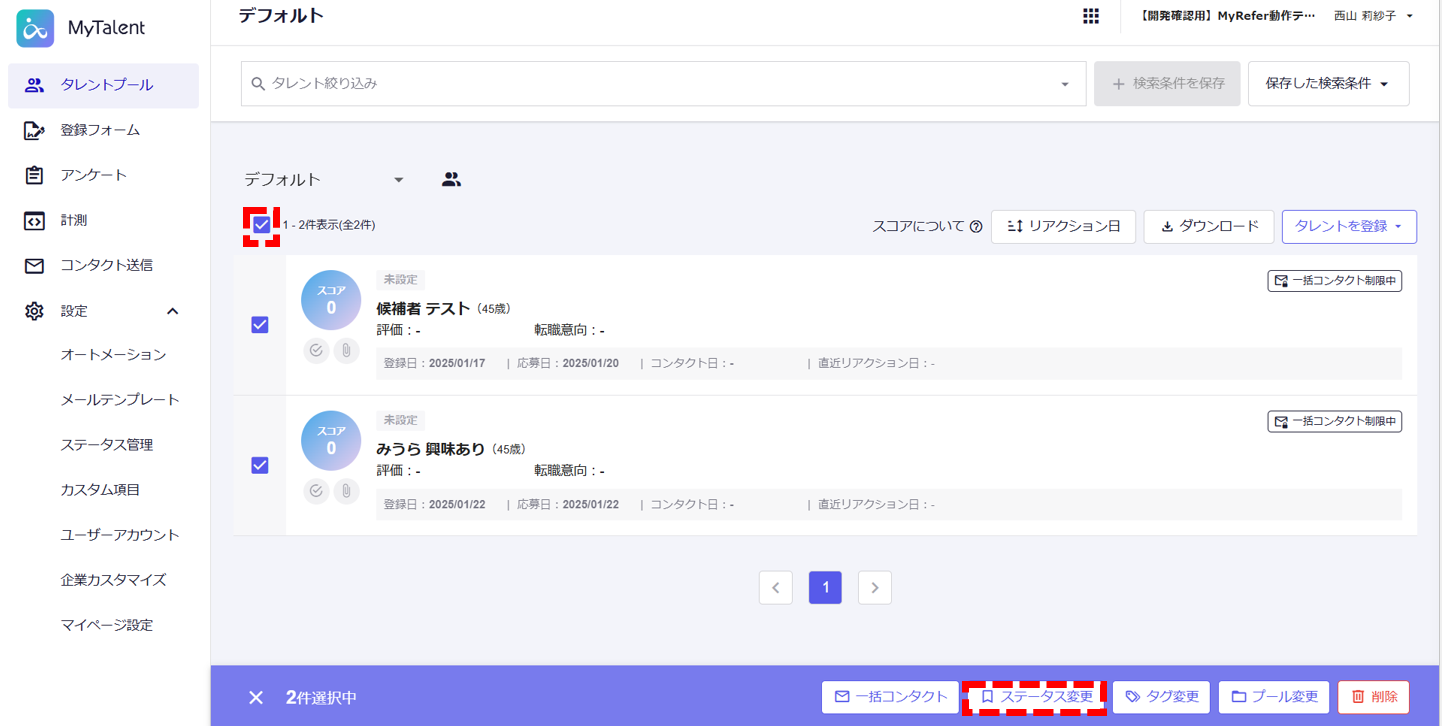Click the attachment clip icon for 候補者 テスト
The height and width of the screenshot is (726, 1442).
tap(346, 351)
